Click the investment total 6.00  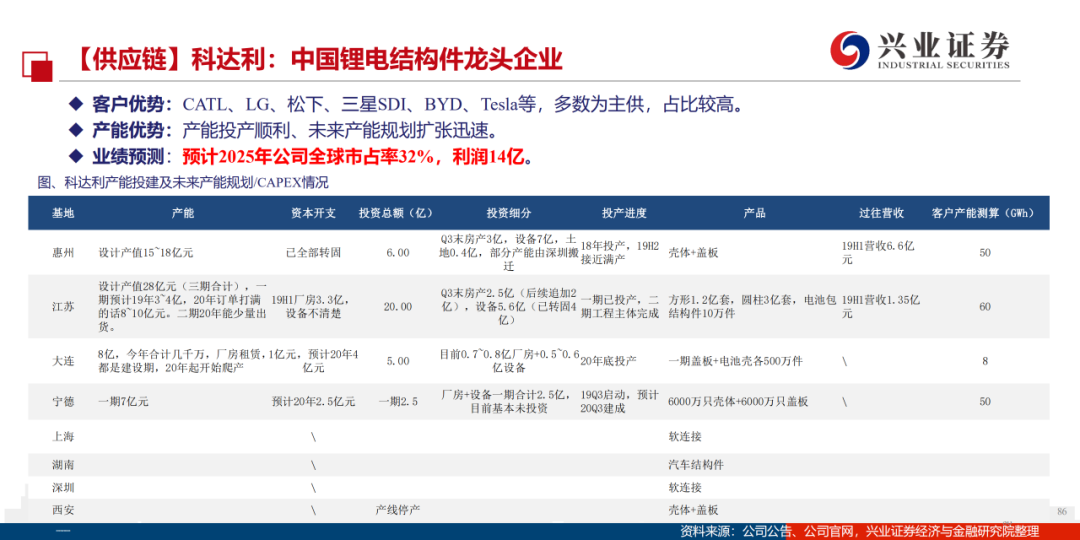(x=398, y=253)
